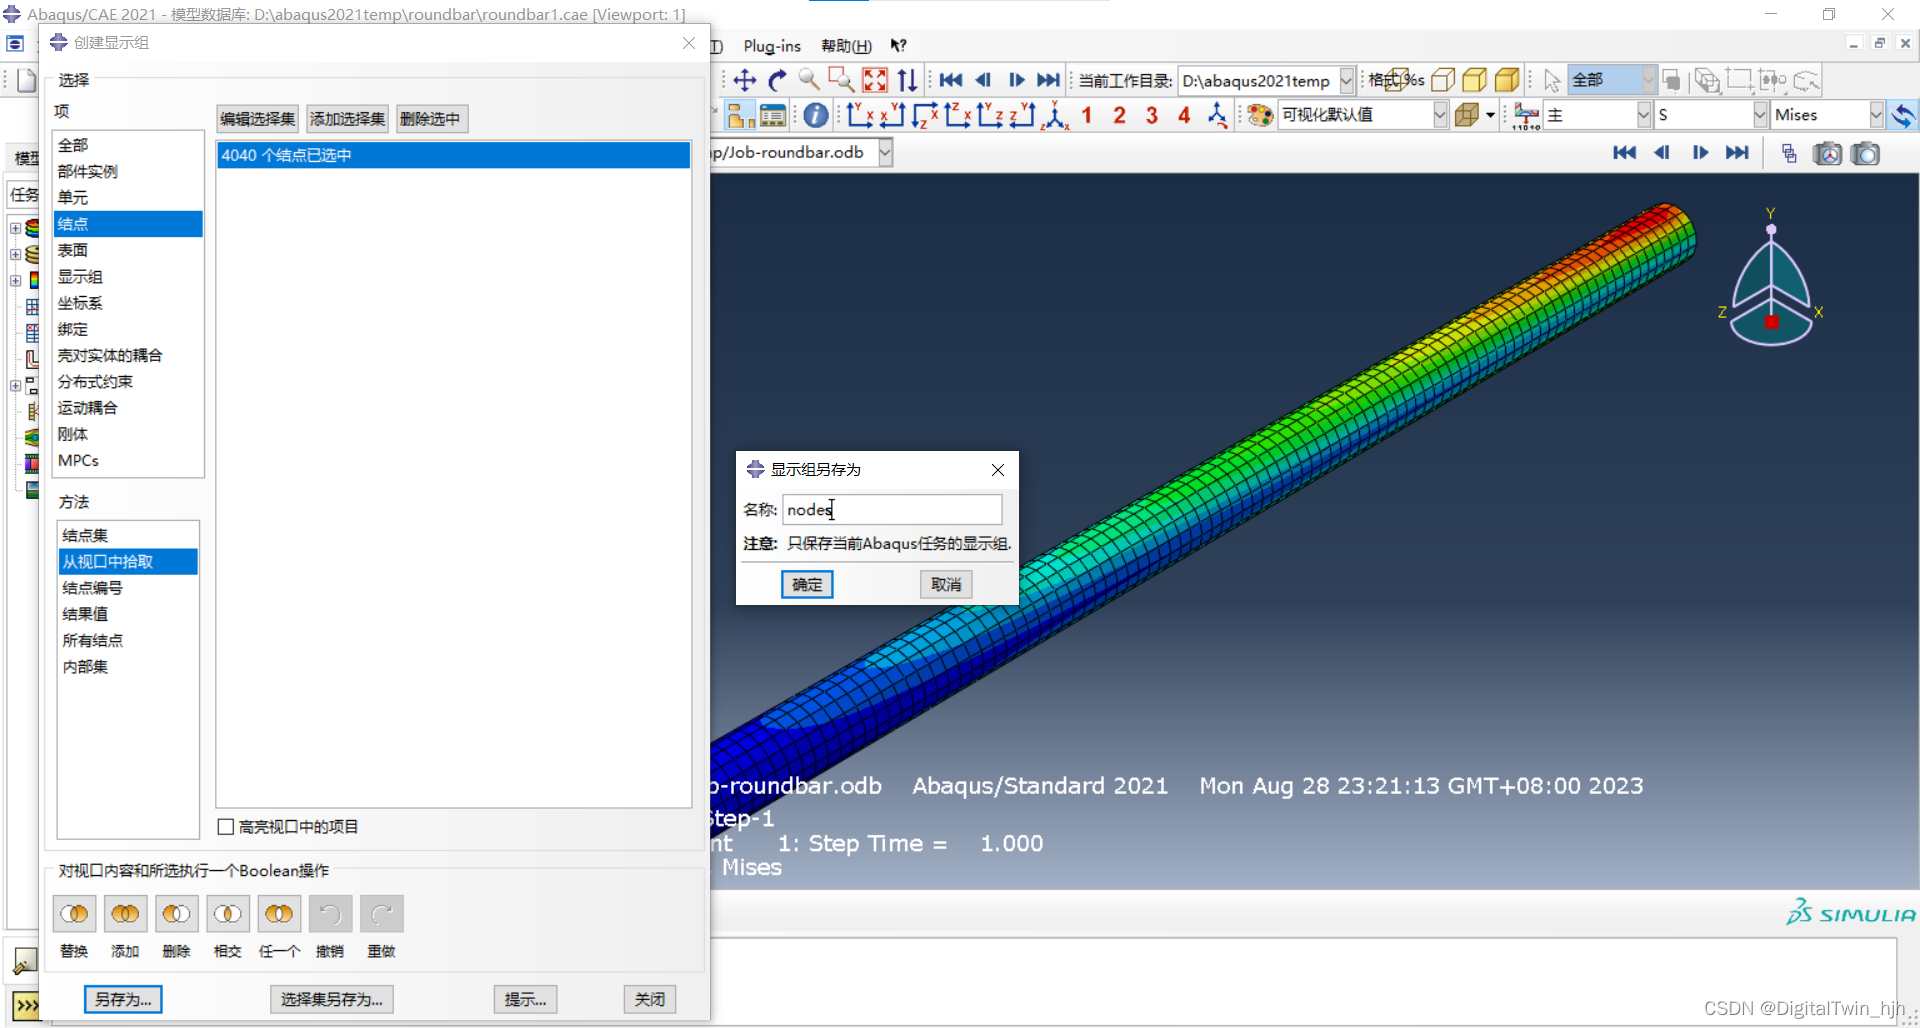1920x1028 pixels.
Task: Select the 4040 个结点已选中 entry
Action: [x=453, y=155]
